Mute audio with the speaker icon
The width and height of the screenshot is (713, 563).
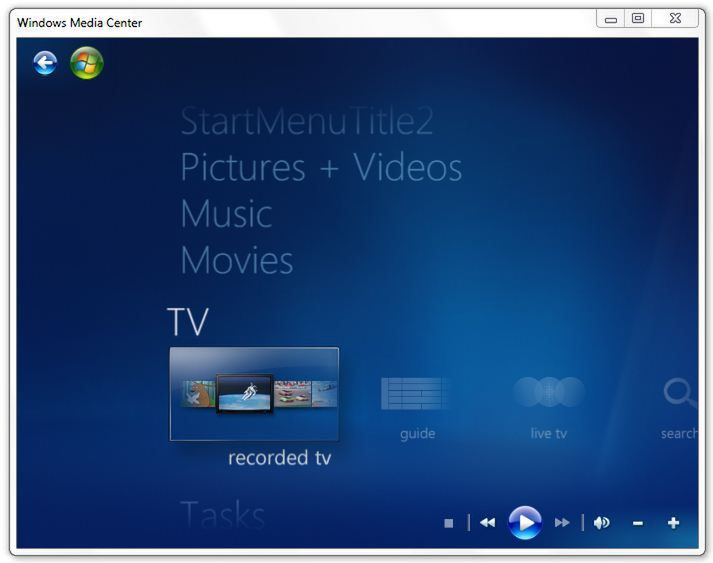(602, 523)
